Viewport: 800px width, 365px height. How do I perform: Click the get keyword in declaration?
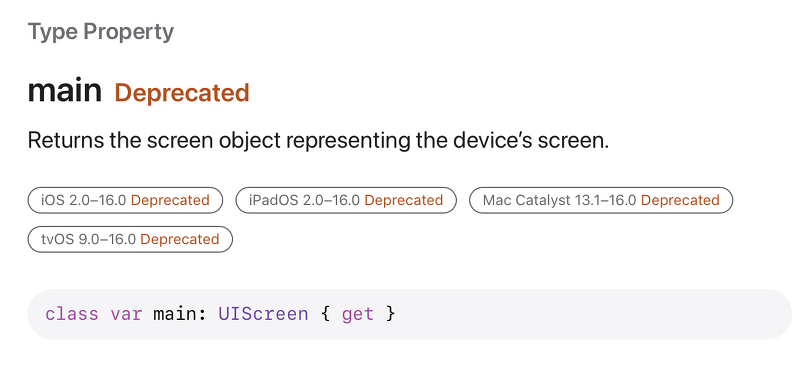coord(358,313)
